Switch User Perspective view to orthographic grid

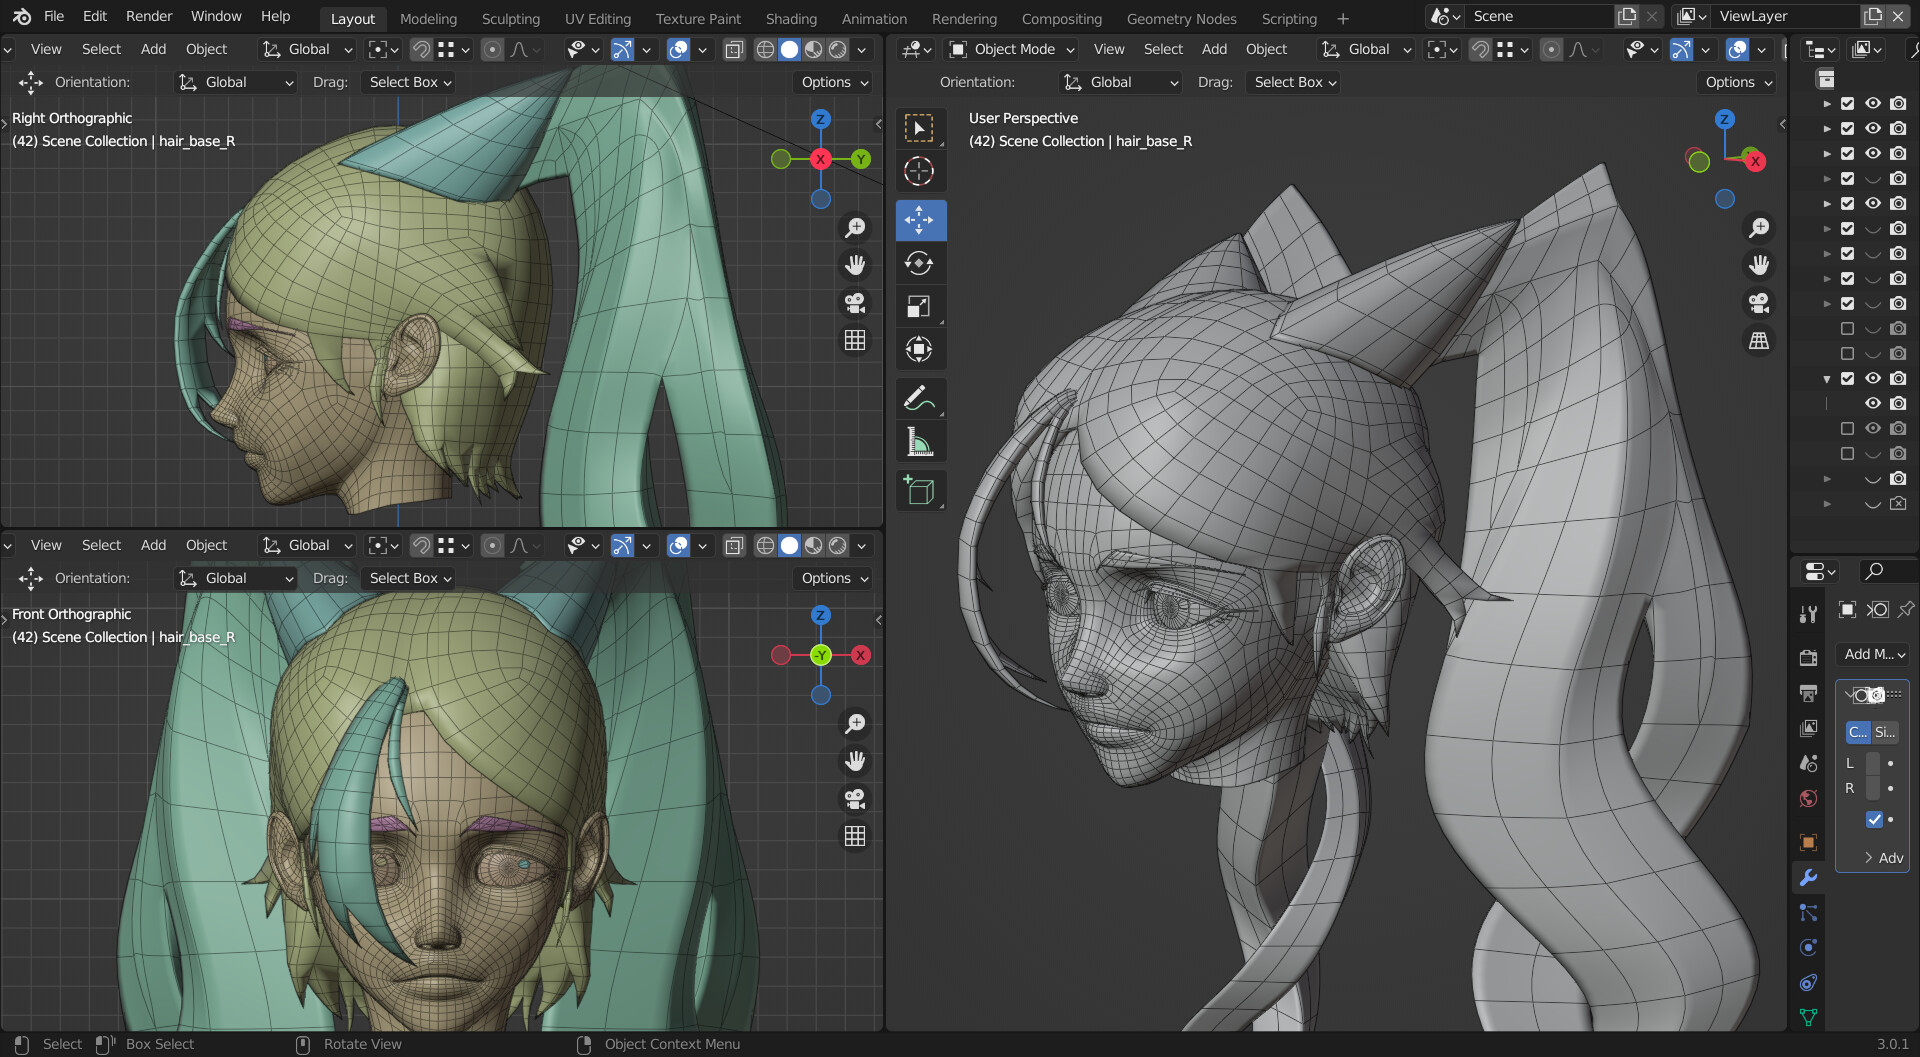(1759, 341)
